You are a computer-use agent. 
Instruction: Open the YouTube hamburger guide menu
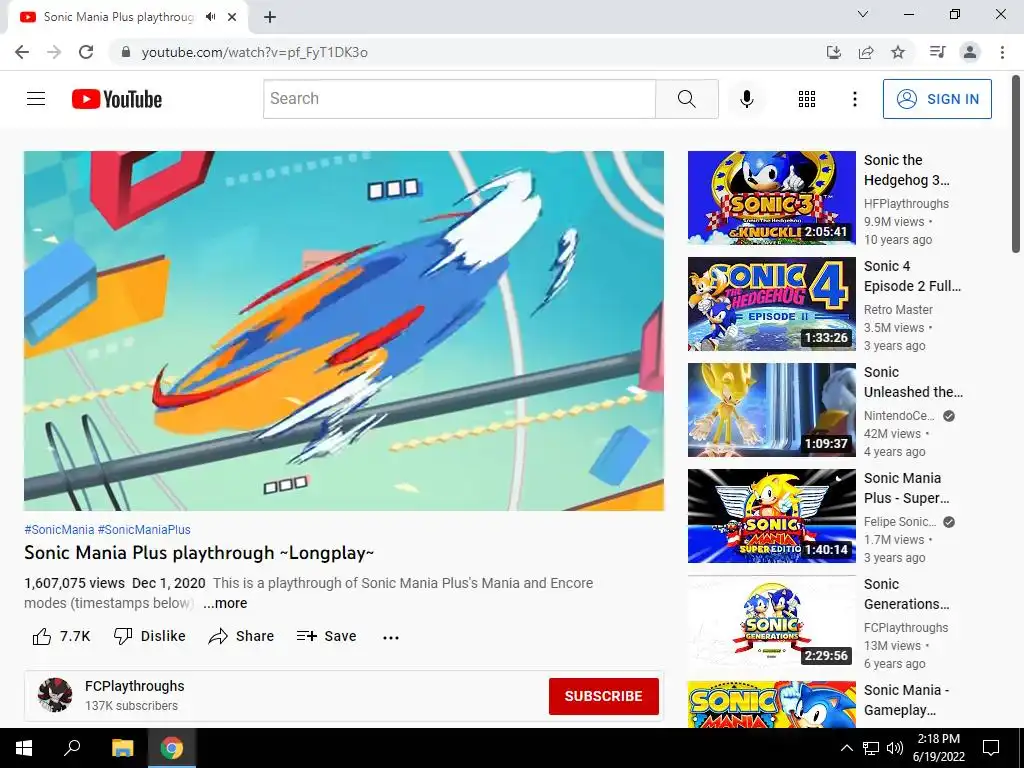point(36,99)
